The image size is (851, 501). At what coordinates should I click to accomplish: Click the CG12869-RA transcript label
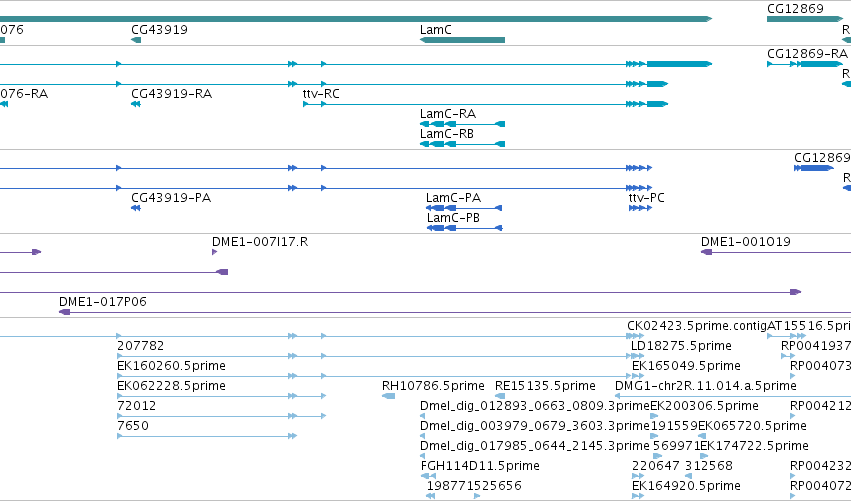point(807,54)
